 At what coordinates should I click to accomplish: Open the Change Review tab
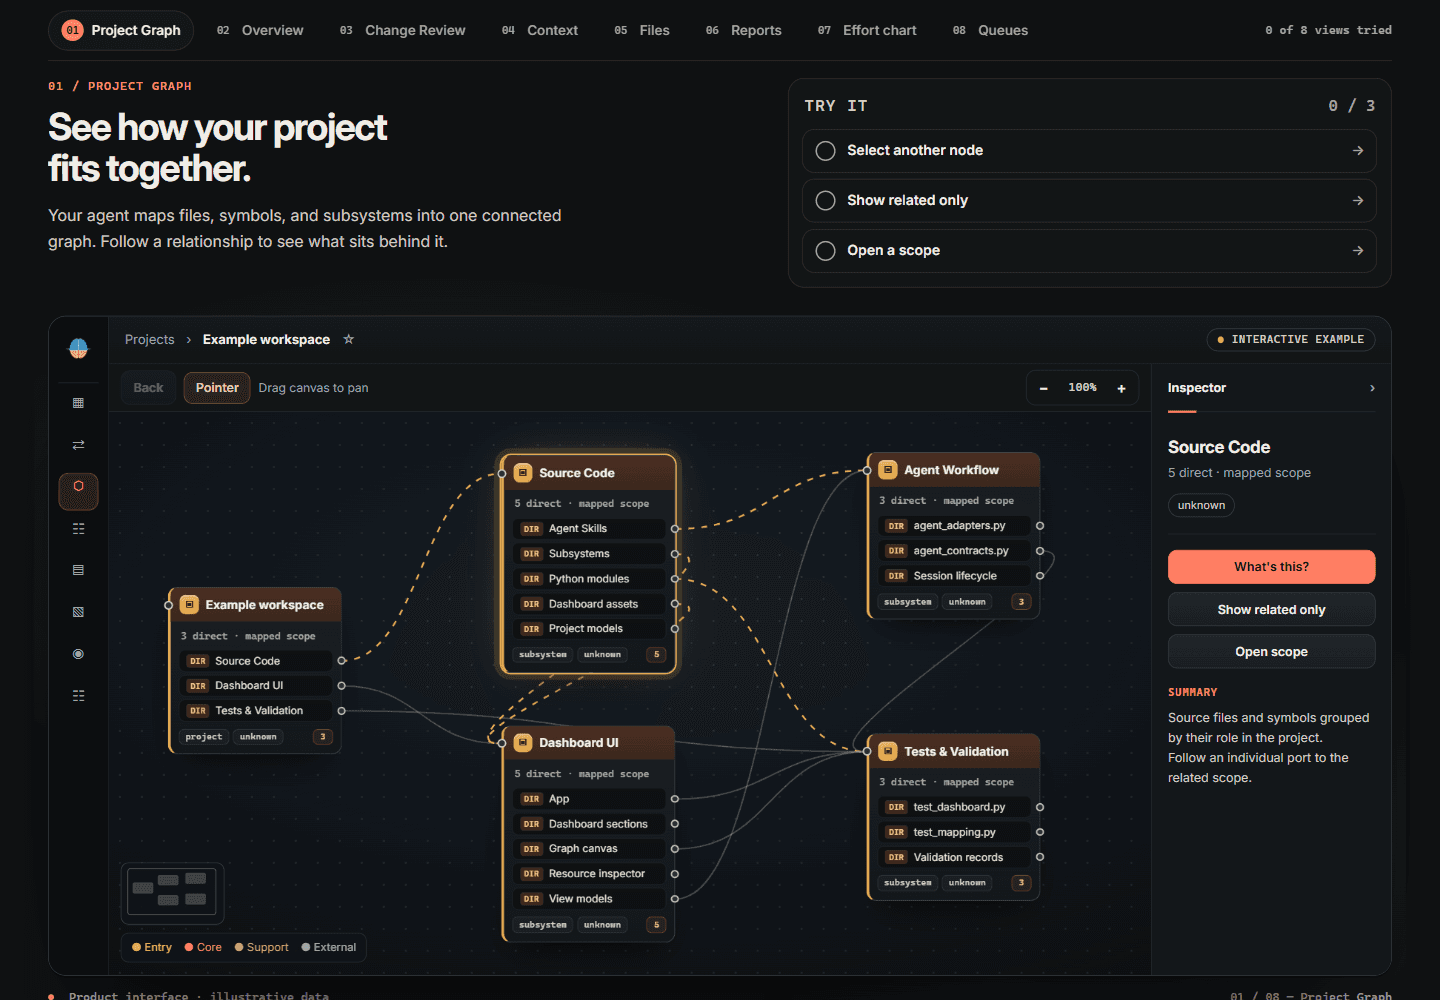click(x=402, y=30)
